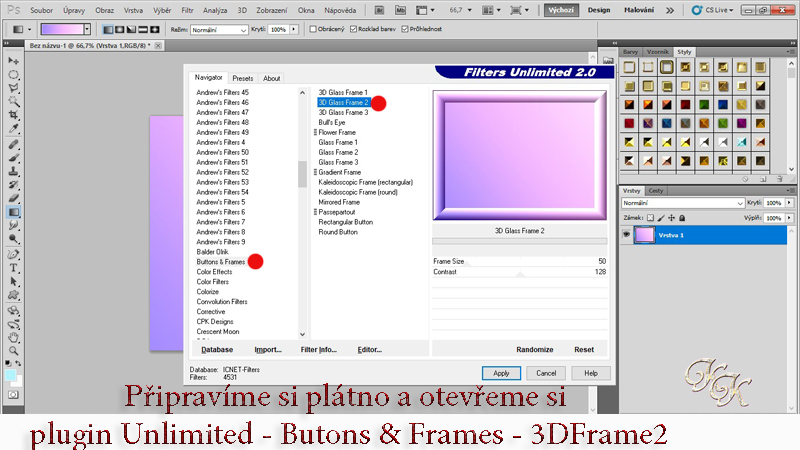Select the Clone Stamp tool
This screenshot has height=450, width=800.
pyautogui.click(x=13, y=172)
